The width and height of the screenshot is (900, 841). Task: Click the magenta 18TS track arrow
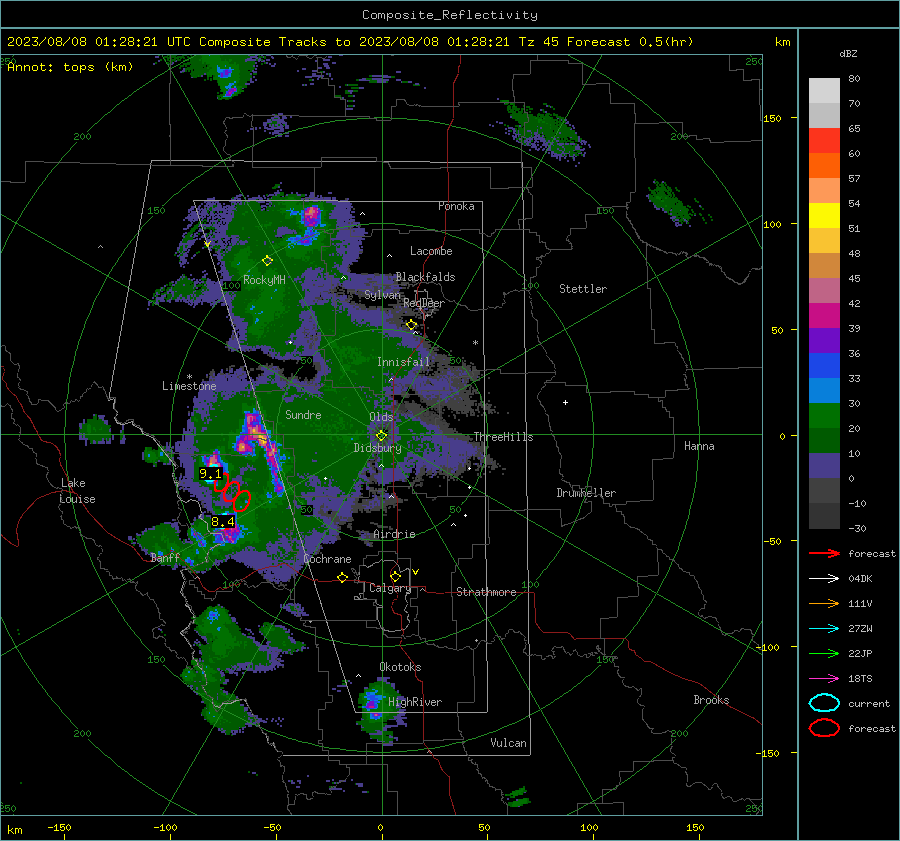(824, 679)
